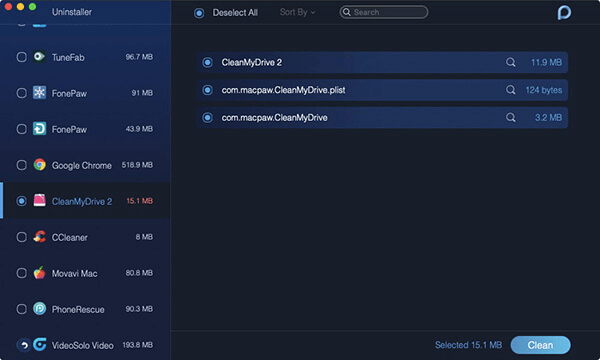Viewport: 600px width, 360px height.
Task: Click the PhoneRescue app icon
Action: click(39, 309)
